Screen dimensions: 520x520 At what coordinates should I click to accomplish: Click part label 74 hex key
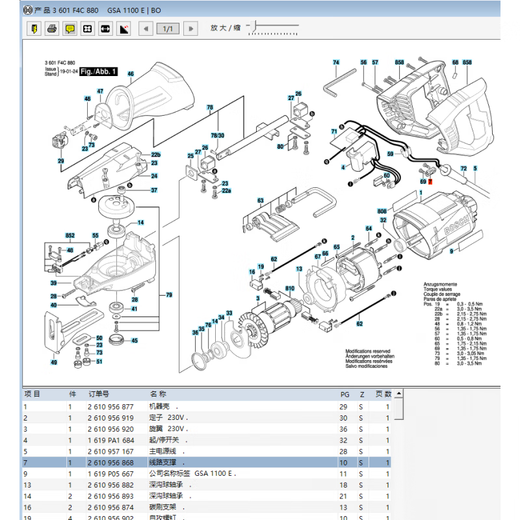(336, 62)
